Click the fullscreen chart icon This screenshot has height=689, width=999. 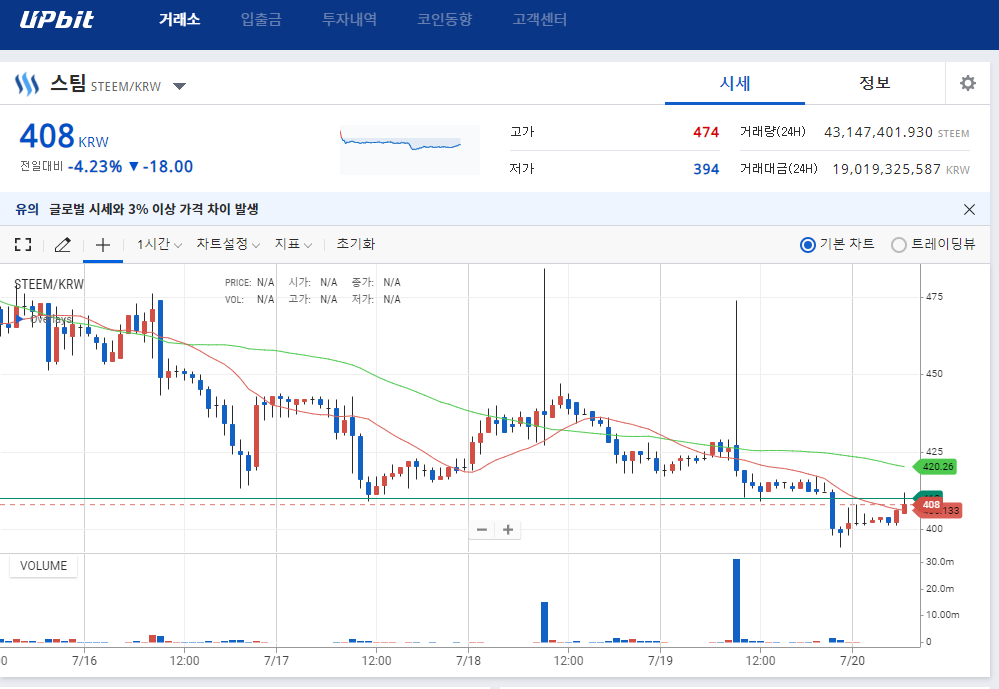(23, 244)
